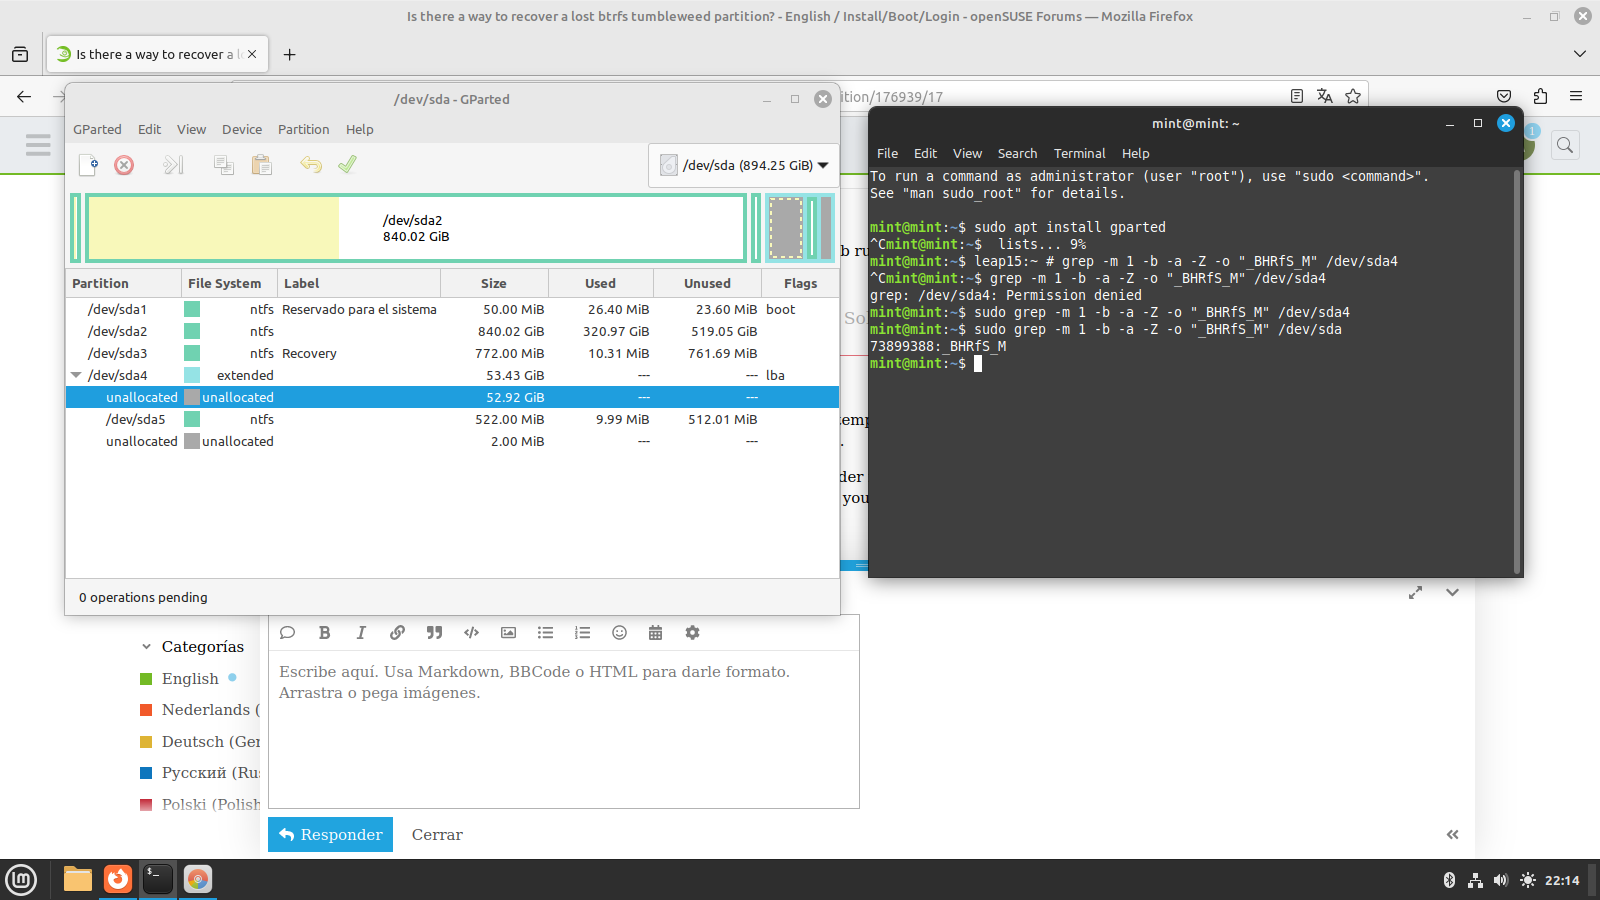
Task: Hide reply preview with double chevron
Action: coord(1452,834)
